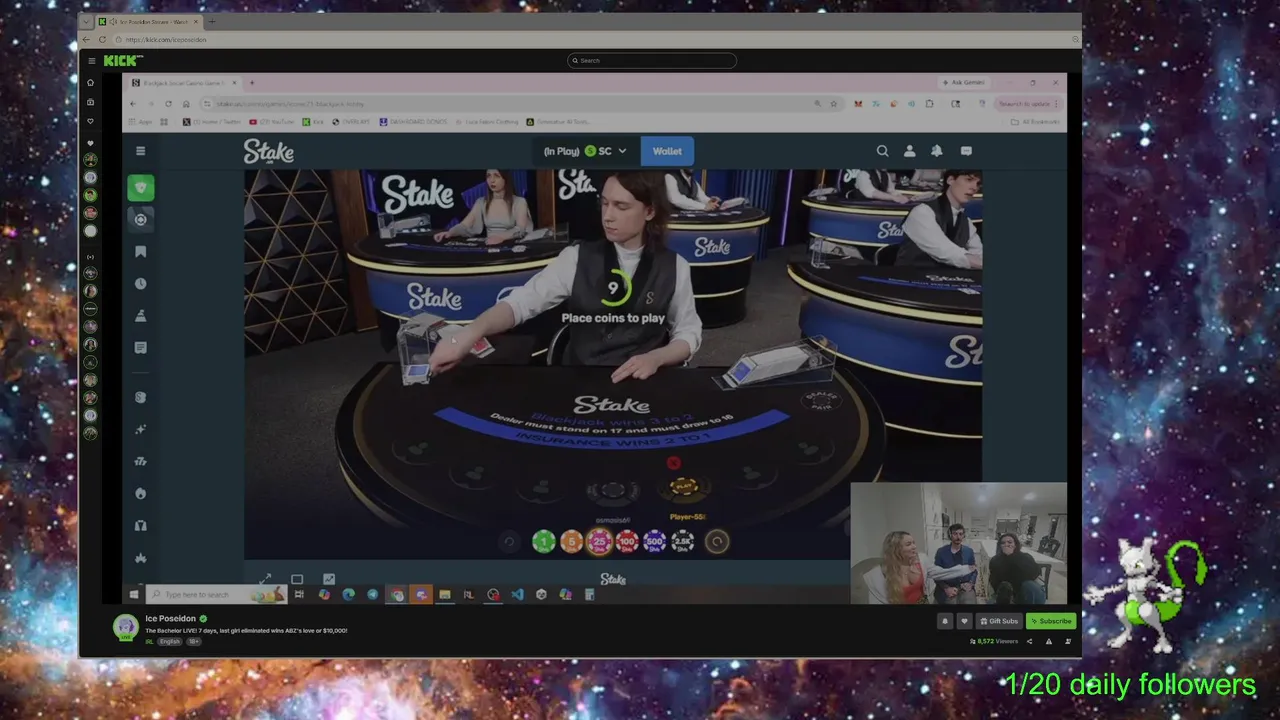Click the undo bet icon left of chips
1280x720 pixels.
point(509,542)
